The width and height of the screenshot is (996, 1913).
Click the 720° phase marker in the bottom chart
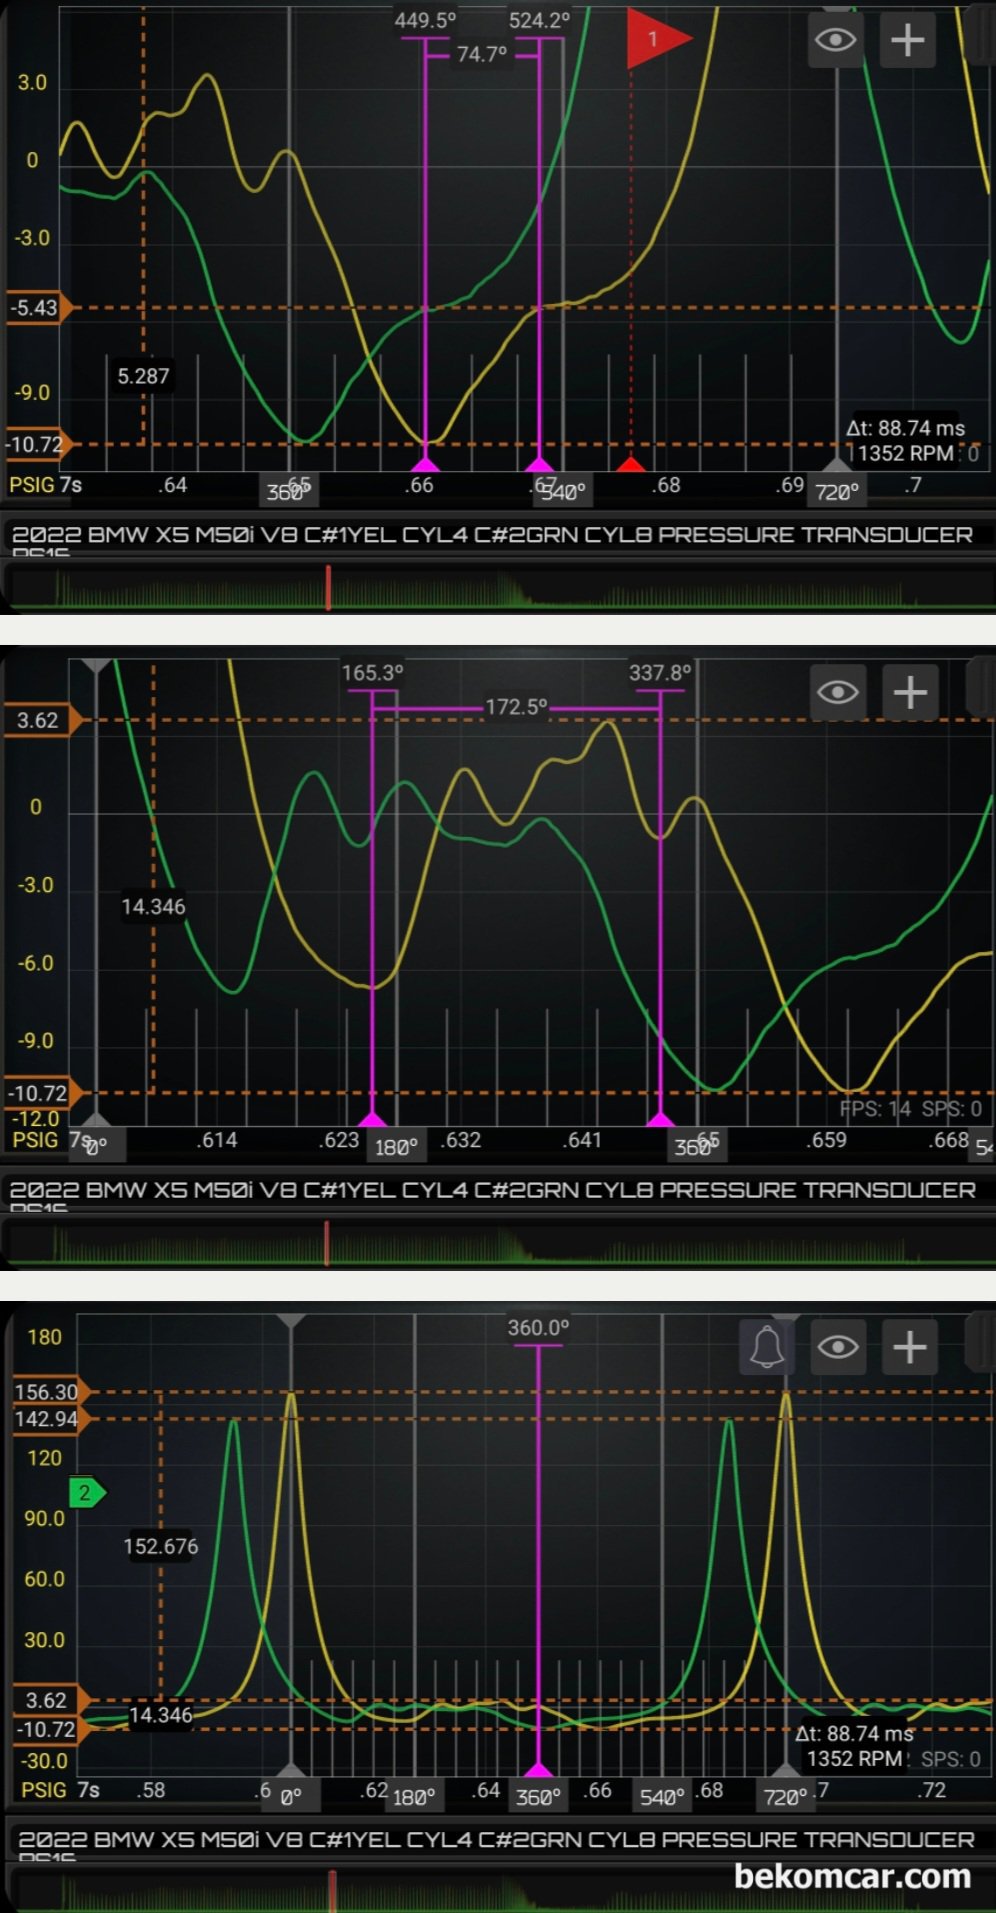pos(786,1797)
